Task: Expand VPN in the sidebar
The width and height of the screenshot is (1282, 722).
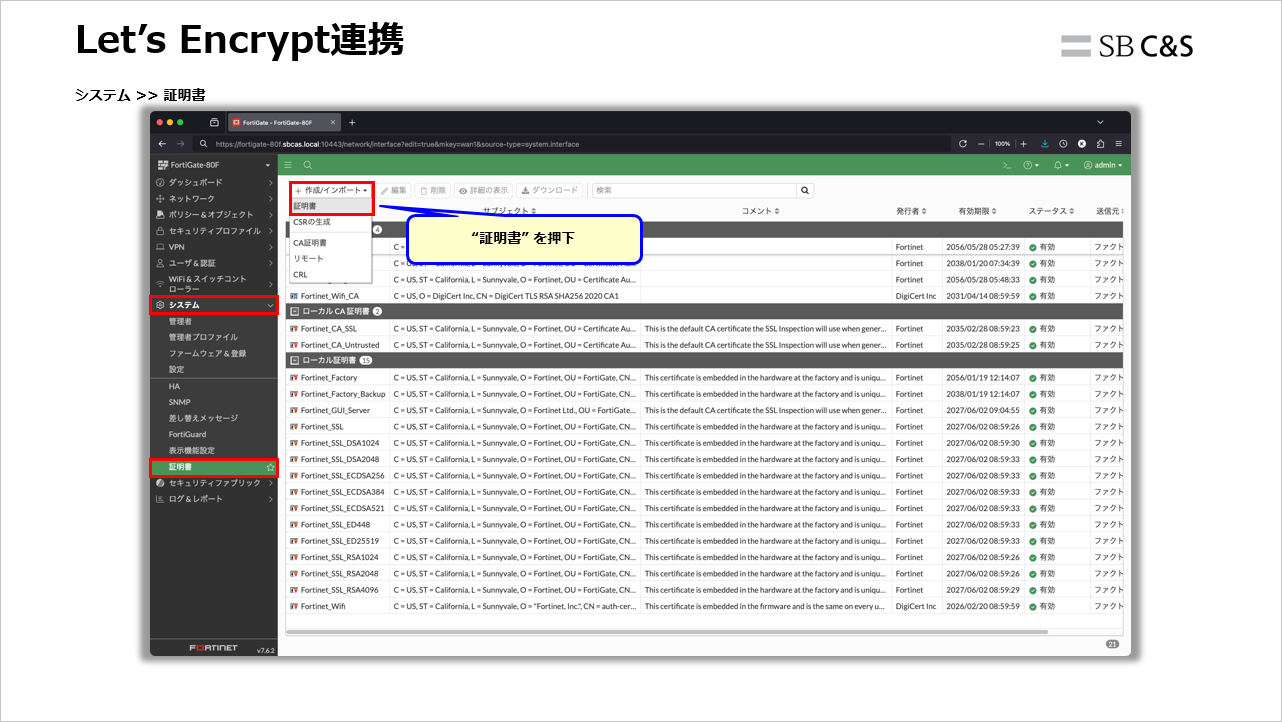Action: click(214, 247)
